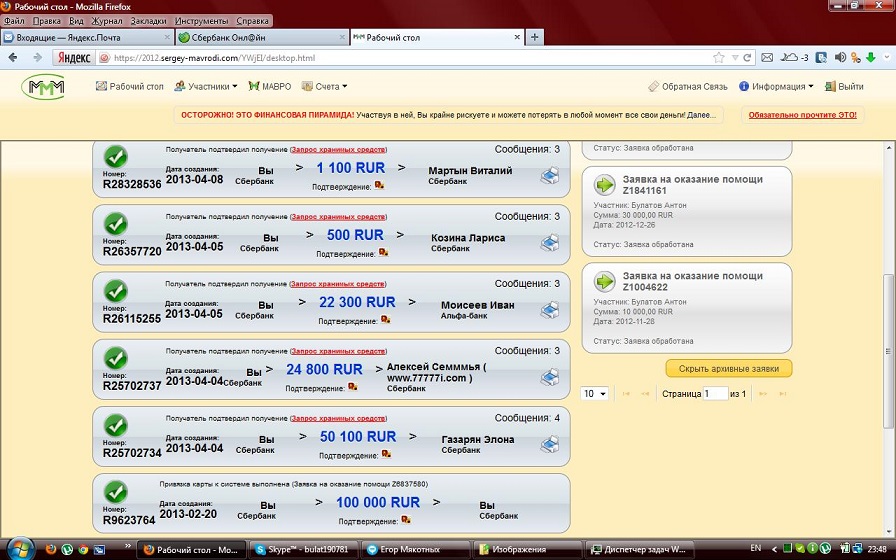View confirmation attachment for 50 100 RUR transfer

pos(386,454)
